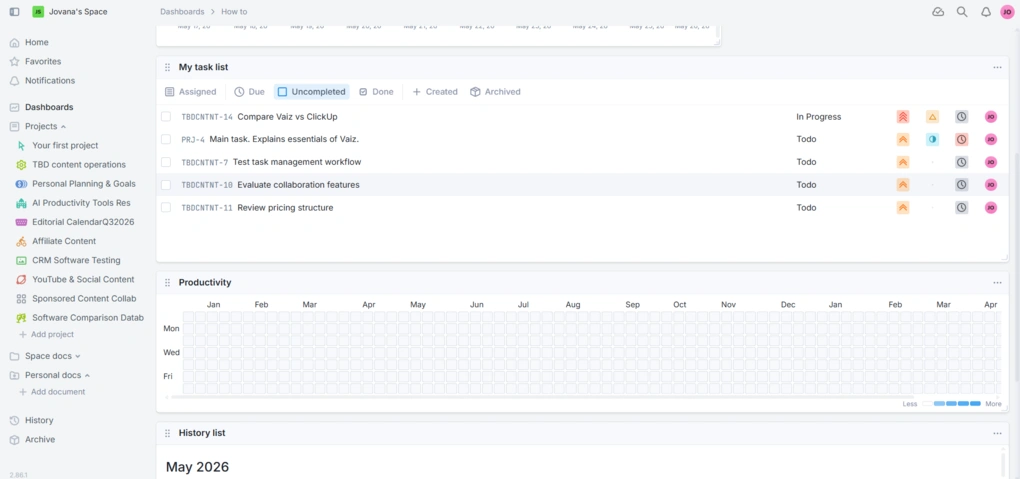
Task: Click In Progress status of TBDCNTNT-14
Action: 818,117
